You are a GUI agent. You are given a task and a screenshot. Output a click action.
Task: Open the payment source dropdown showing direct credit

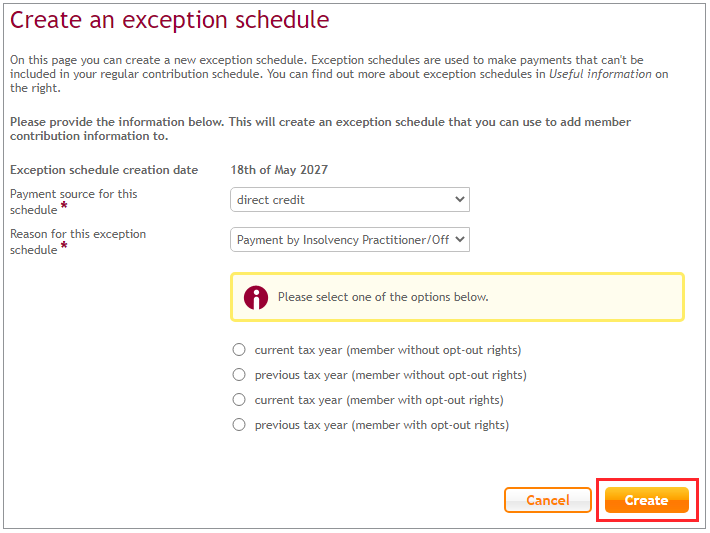click(x=350, y=199)
